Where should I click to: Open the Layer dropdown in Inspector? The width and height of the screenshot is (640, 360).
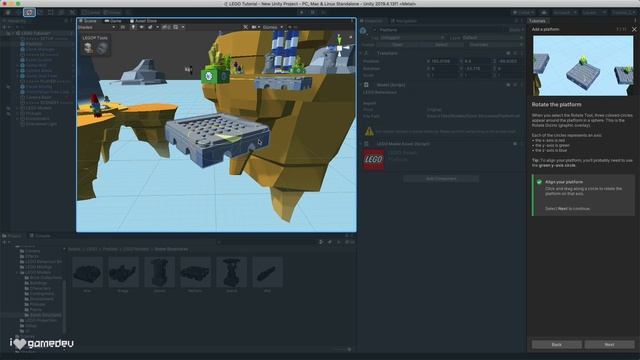(x=493, y=38)
